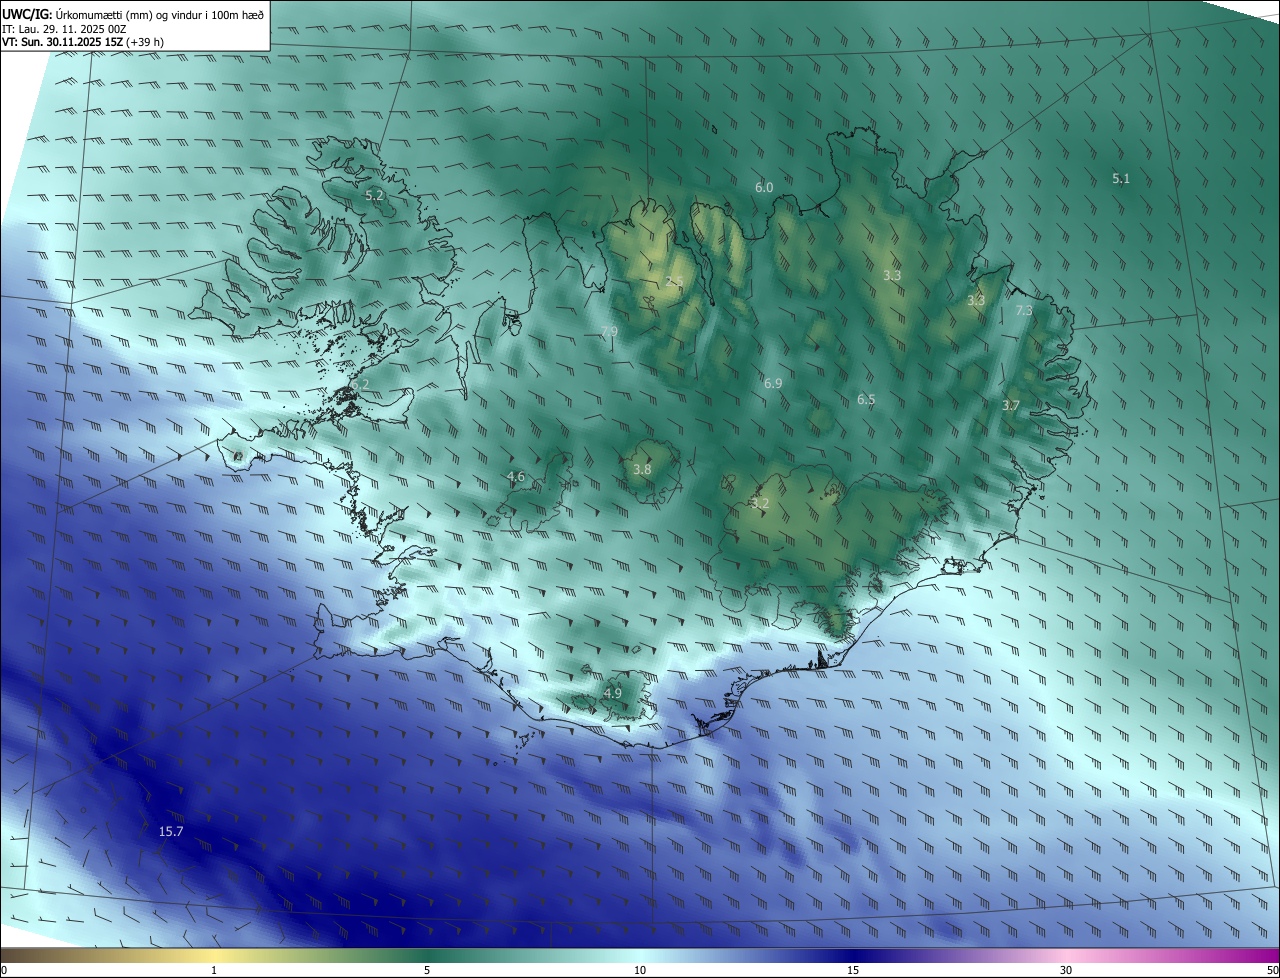The width and height of the screenshot is (1280, 978).
Task: Click the 6.0 value label off the north coast
Action: (764, 187)
